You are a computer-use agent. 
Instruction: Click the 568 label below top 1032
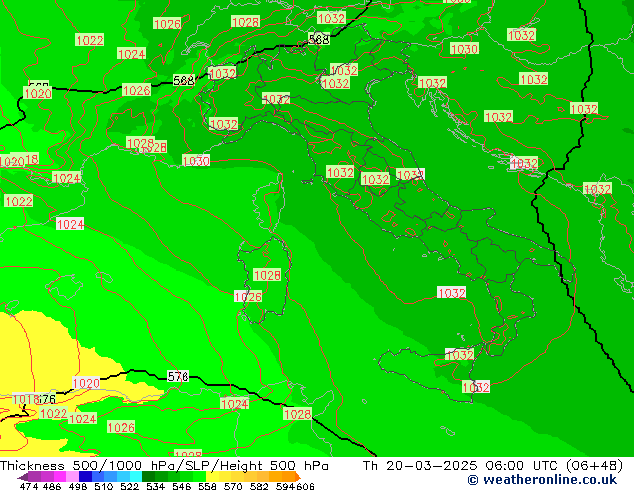[x=319, y=39]
